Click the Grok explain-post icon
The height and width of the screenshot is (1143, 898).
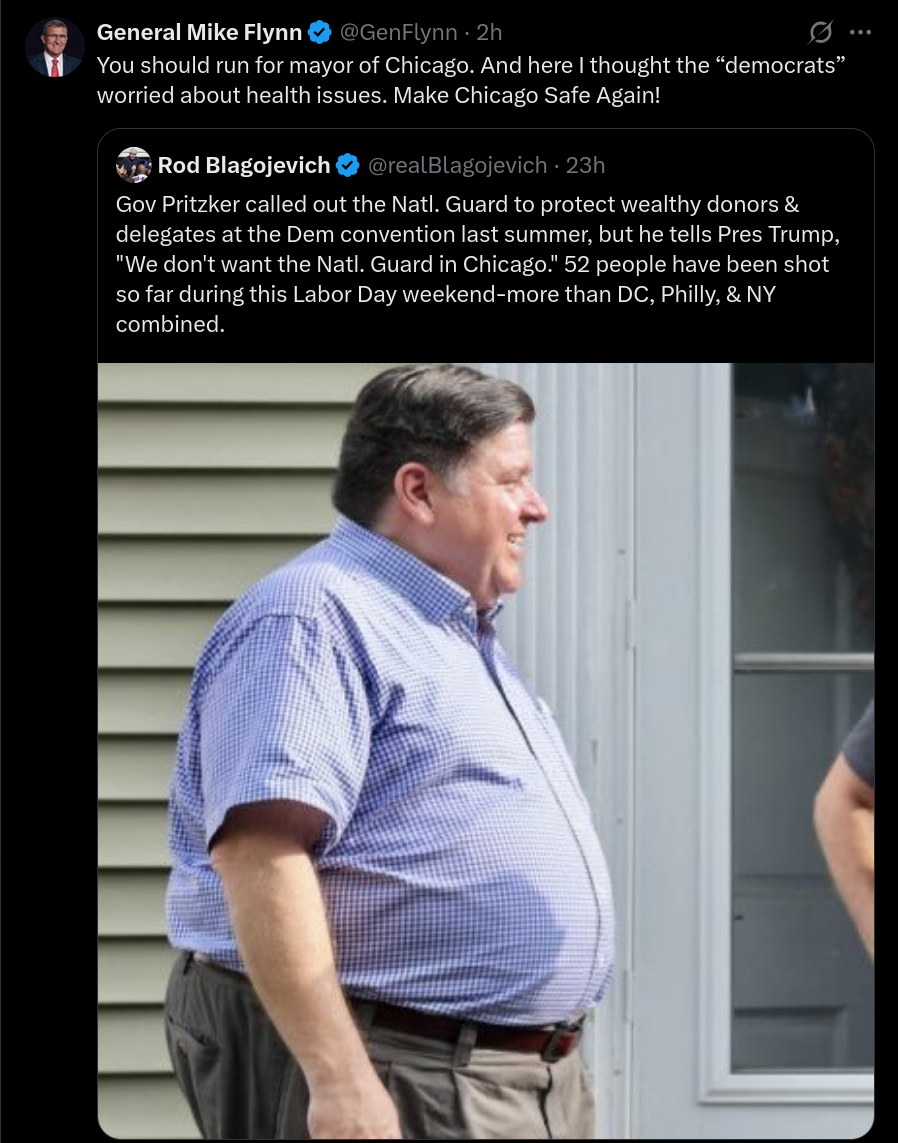tap(820, 32)
